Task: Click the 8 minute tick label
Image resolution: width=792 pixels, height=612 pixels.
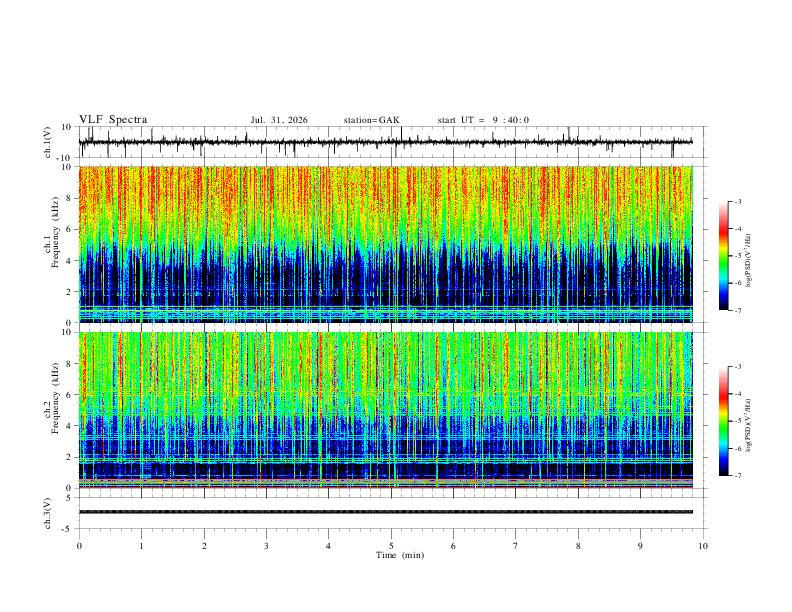Action: coord(578,546)
